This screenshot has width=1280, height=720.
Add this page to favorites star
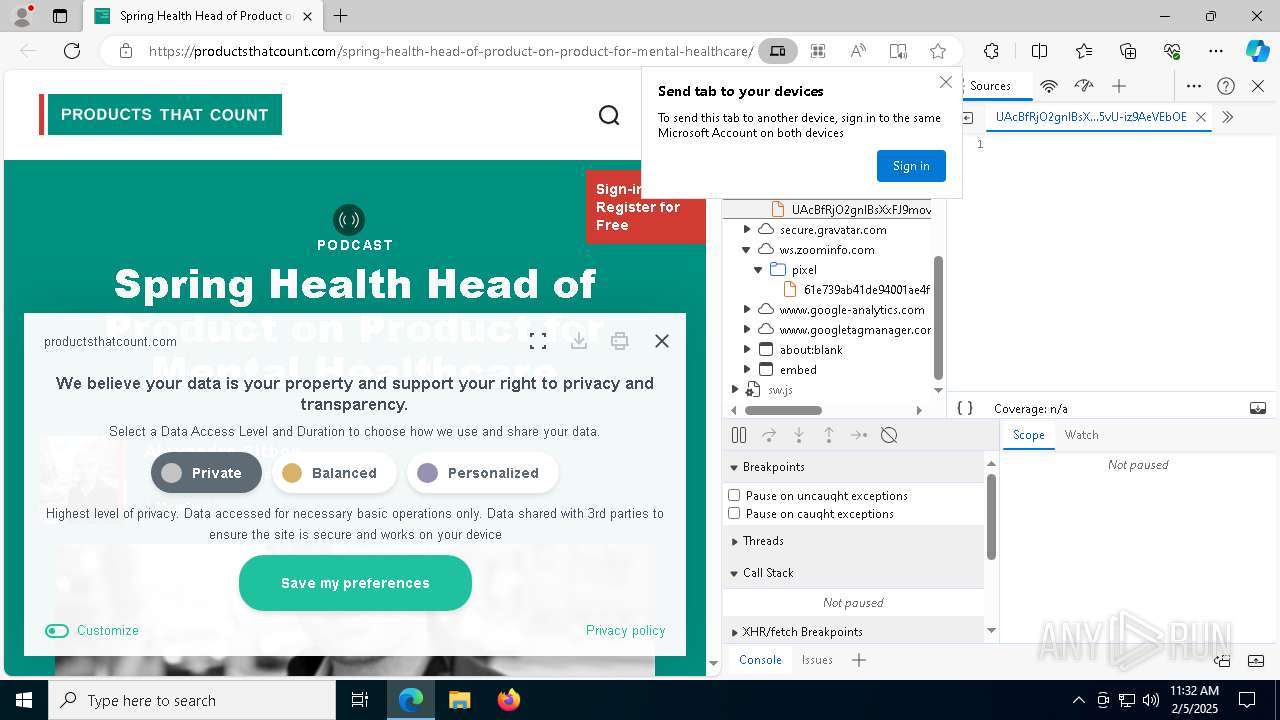[x=938, y=51]
